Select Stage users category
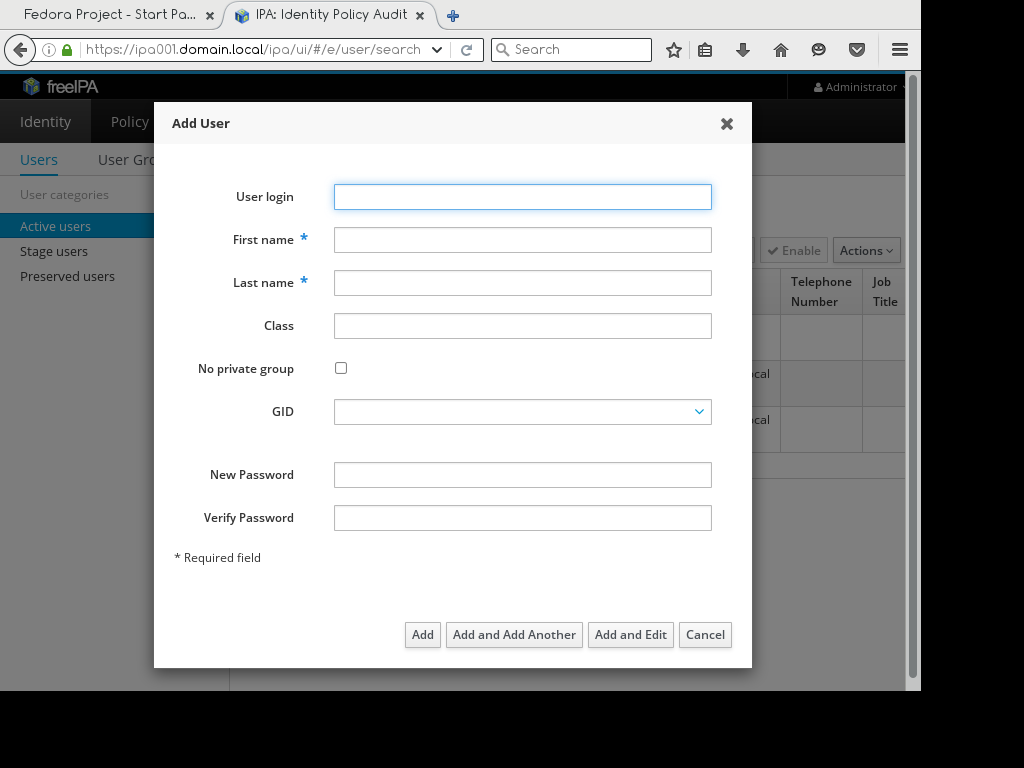 [x=54, y=251]
